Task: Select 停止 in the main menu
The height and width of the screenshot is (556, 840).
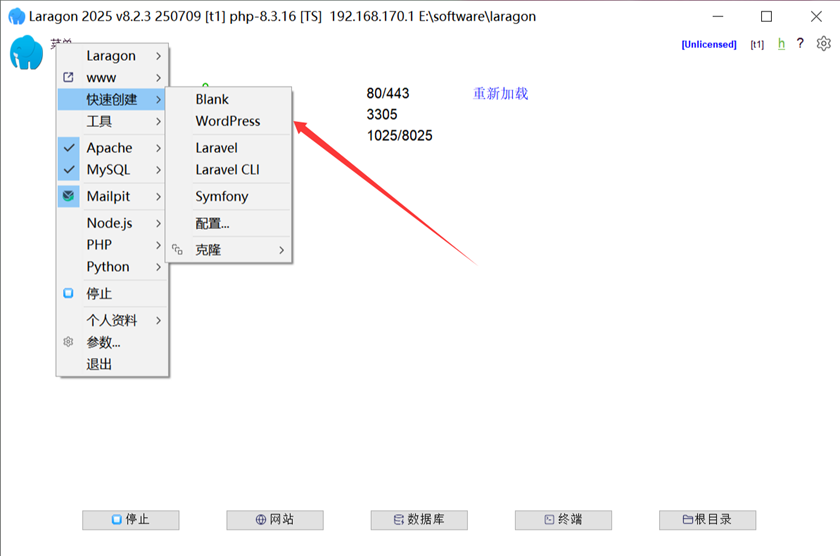Action: point(112,294)
